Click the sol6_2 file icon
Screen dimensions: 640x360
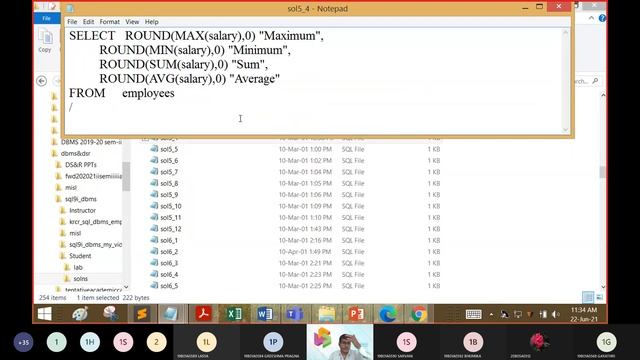tap(154, 251)
